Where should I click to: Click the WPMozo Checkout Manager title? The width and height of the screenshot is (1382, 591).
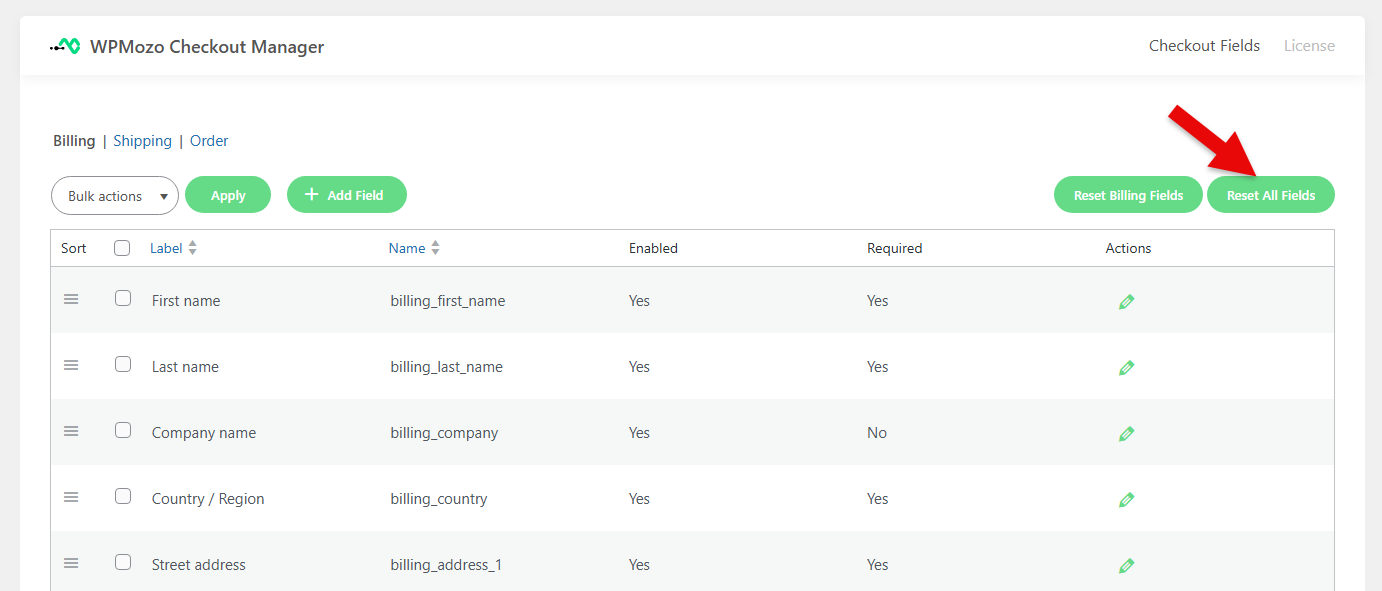(x=207, y=47)
